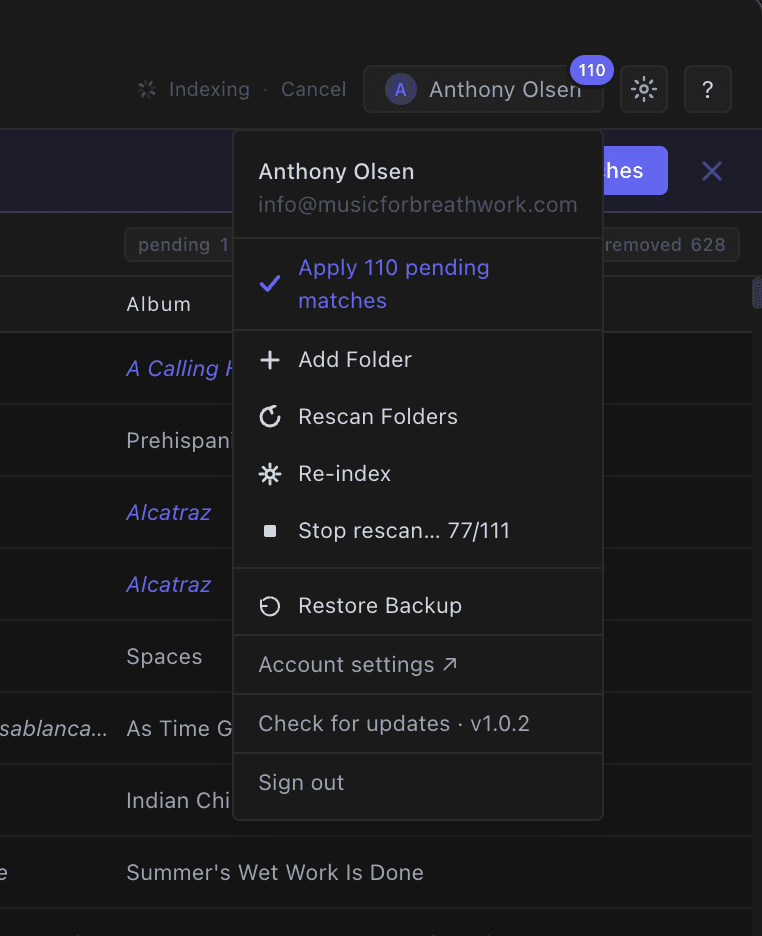Click the Restore Backup counterclockwise icon
The height and width of the screenshot is (936, 762).
coord(270,606)
